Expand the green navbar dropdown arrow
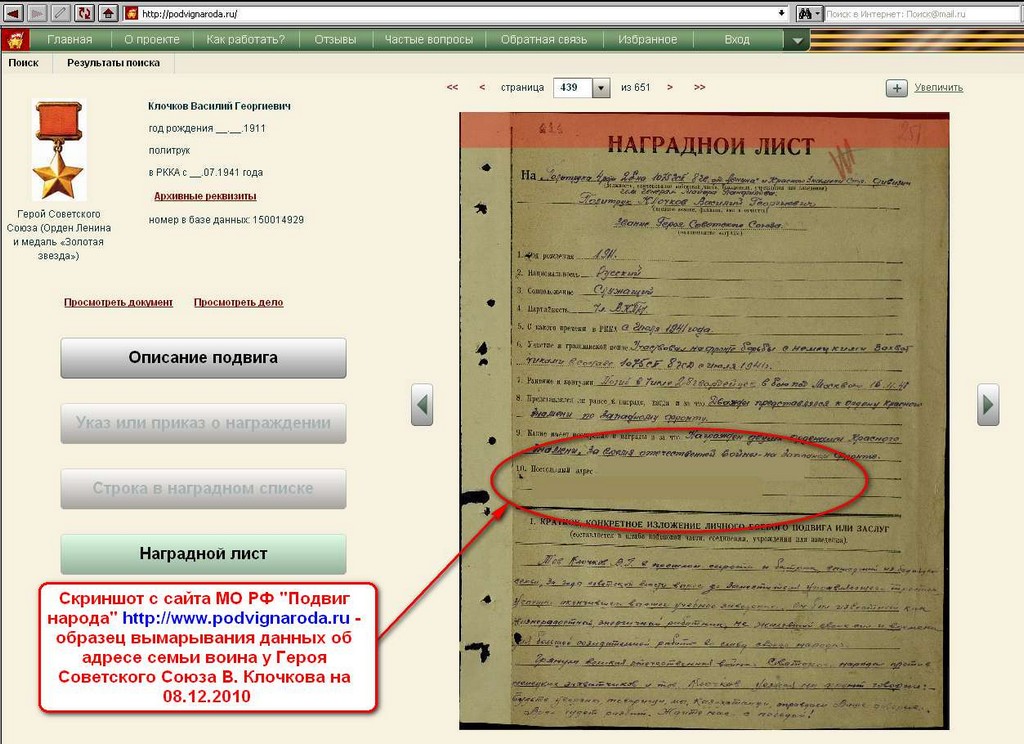Viewport: 1024px width, 744px height. [x=796, y=40]
